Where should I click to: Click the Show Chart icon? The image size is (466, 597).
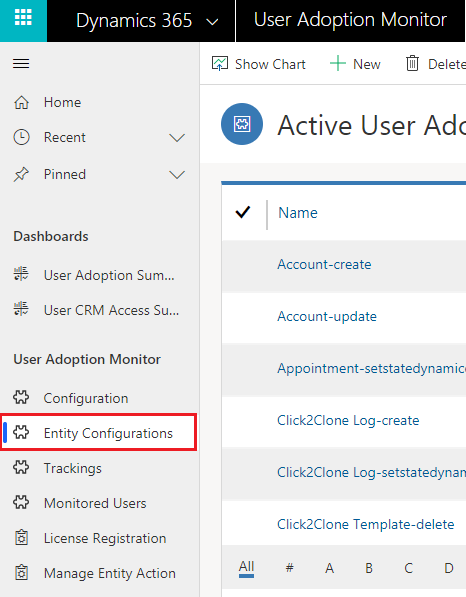[x=220, y=64]
